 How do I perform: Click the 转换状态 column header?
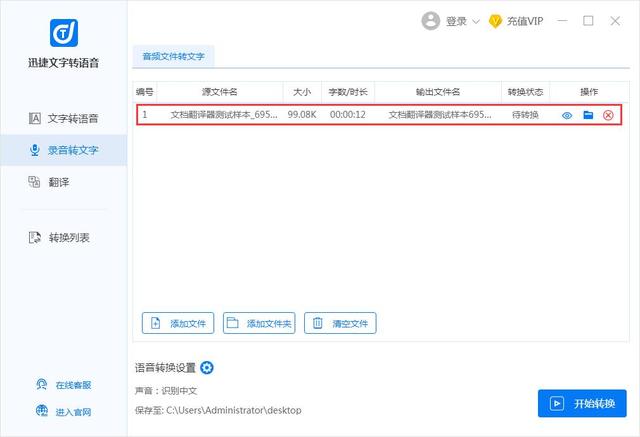pyautogui.click(x=525, y=92)
